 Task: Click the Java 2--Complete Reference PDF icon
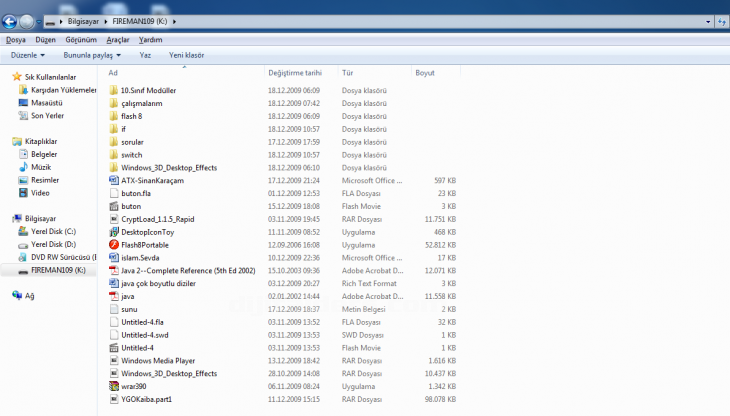point(113,271)
